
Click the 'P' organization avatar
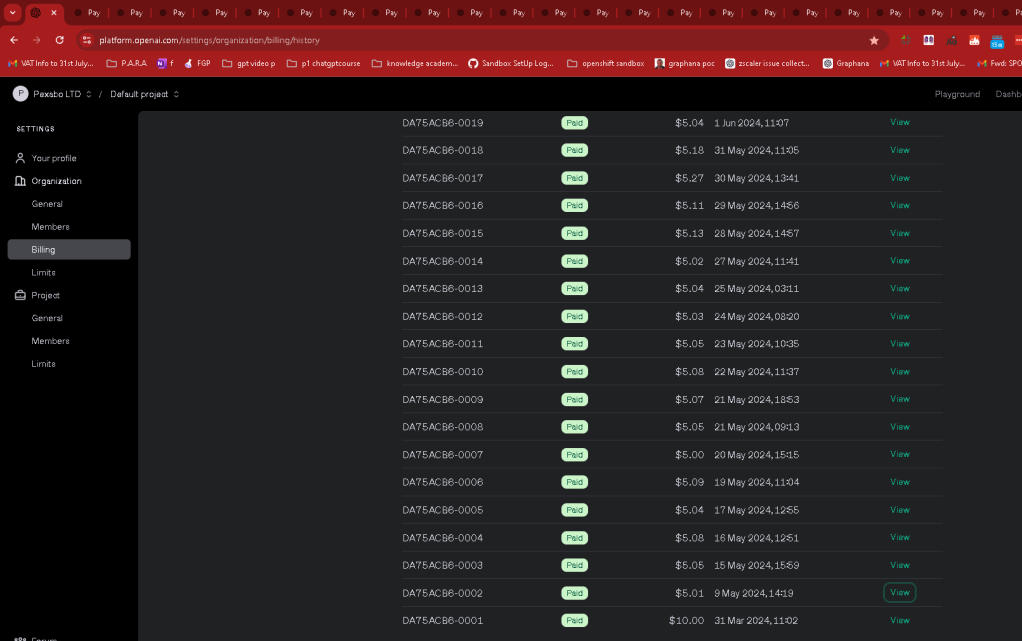(x=20, y=94)
